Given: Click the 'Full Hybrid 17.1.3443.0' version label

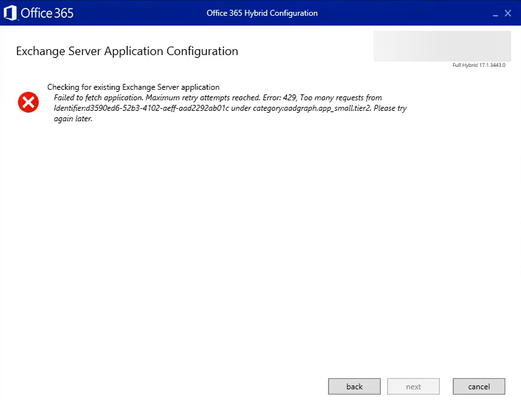Looking at the screenshot, I should (x=479, y=65).
